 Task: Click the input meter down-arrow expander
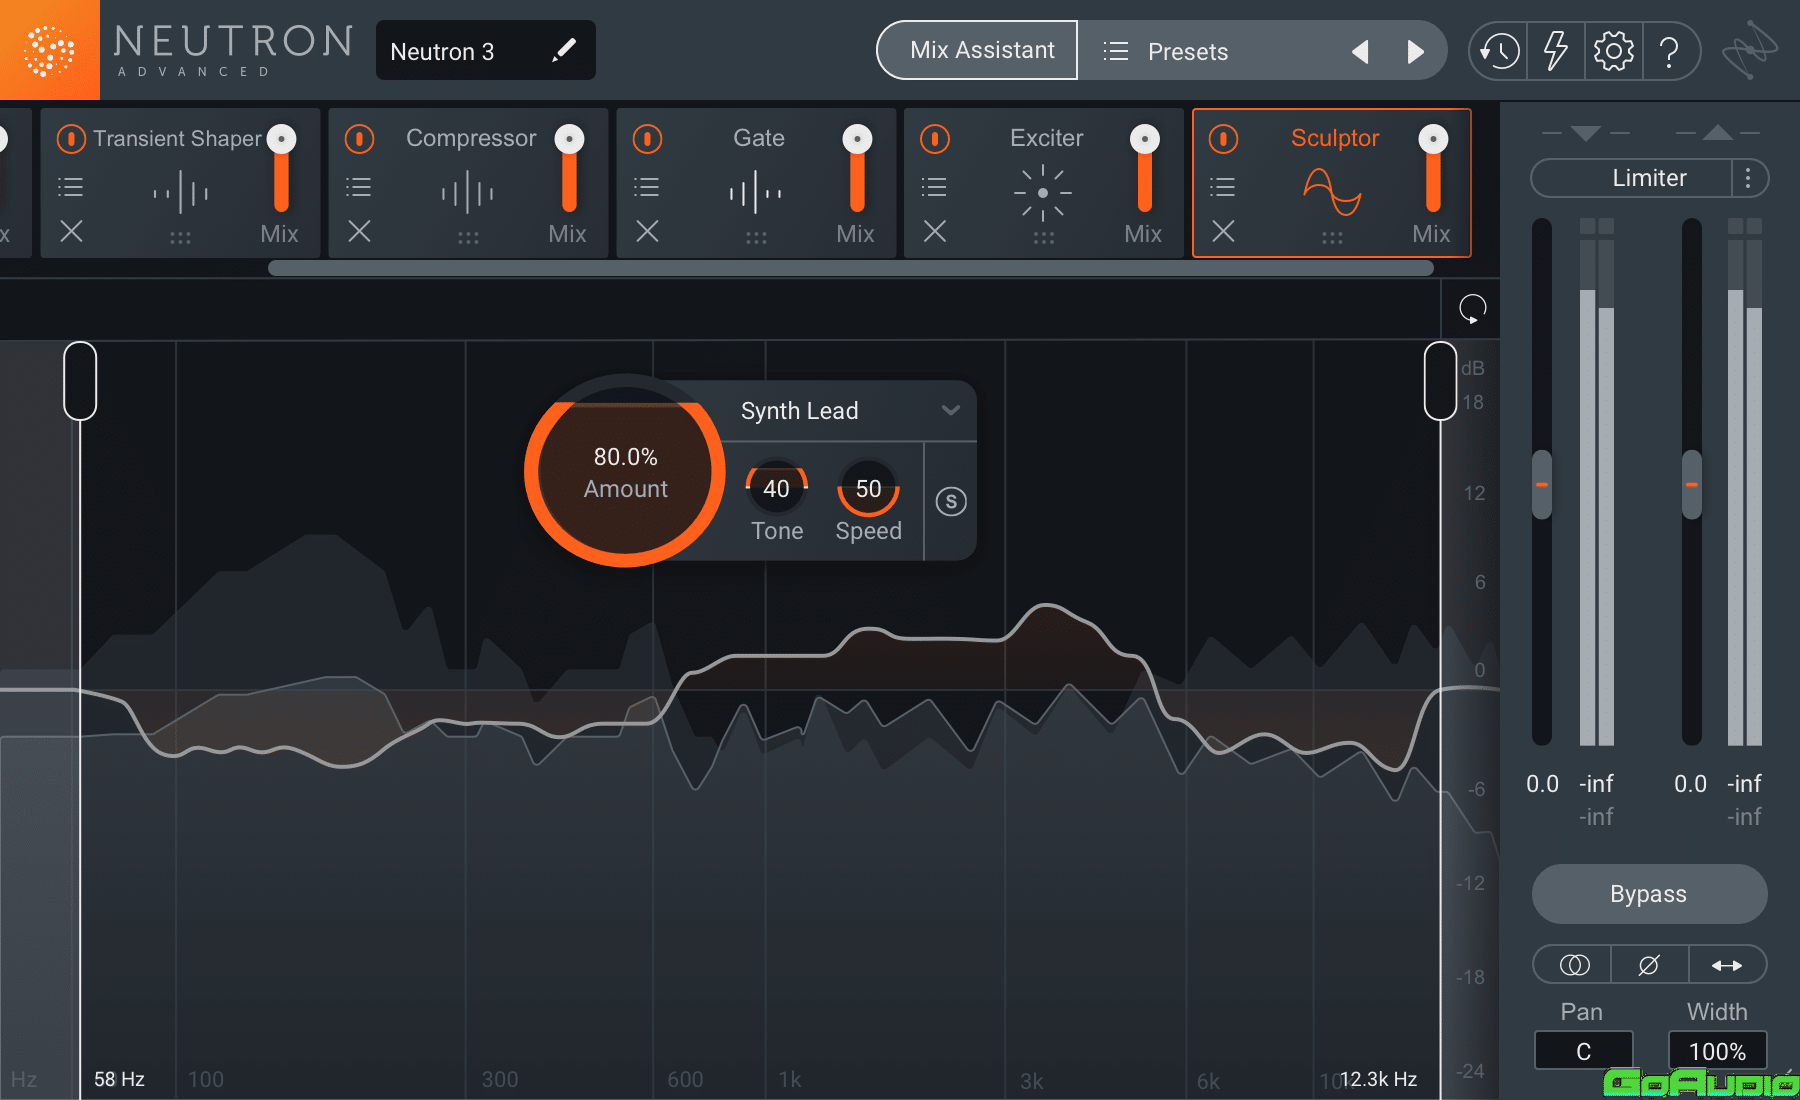point(1585,133)
